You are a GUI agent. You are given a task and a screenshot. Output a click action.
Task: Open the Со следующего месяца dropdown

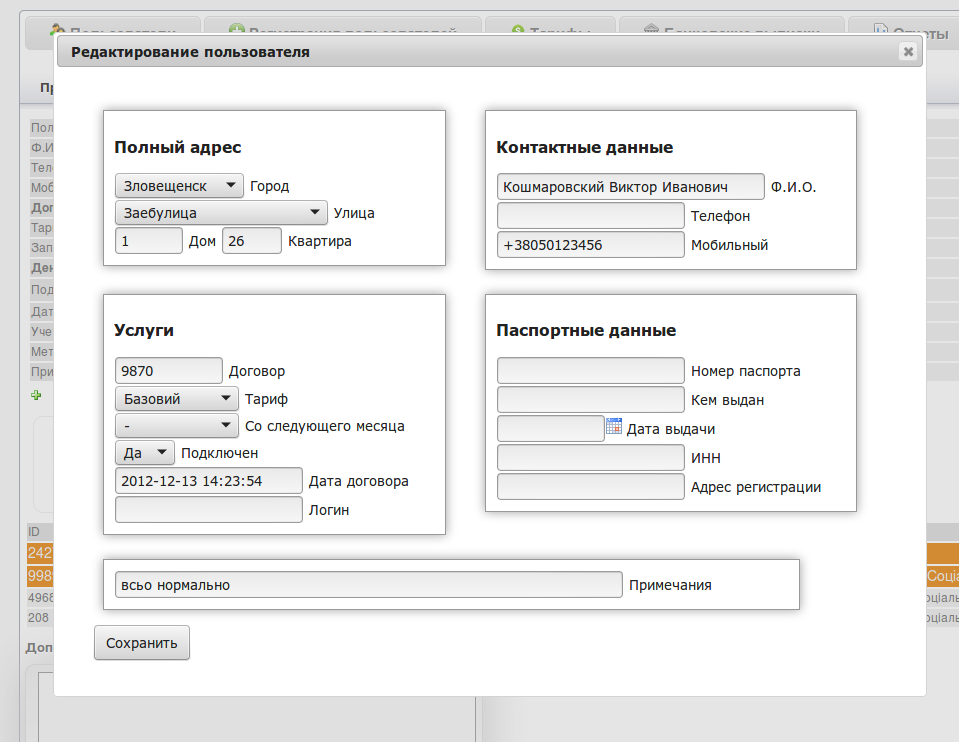coord(176,426)
